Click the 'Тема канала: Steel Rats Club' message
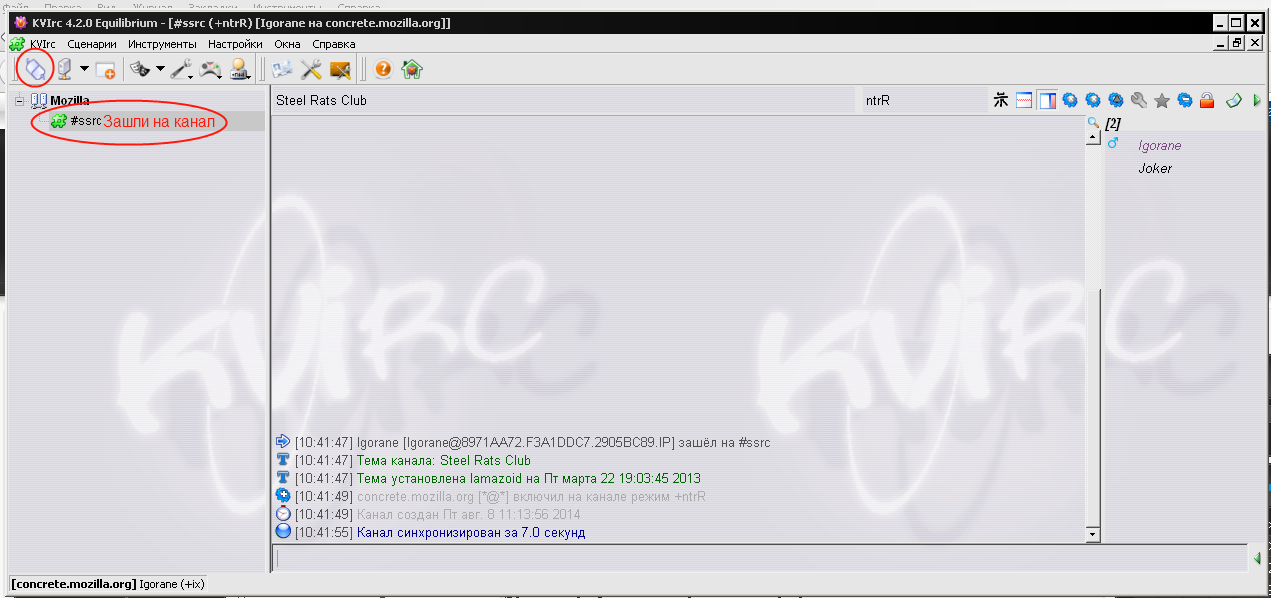 click(x=444, y=460)
